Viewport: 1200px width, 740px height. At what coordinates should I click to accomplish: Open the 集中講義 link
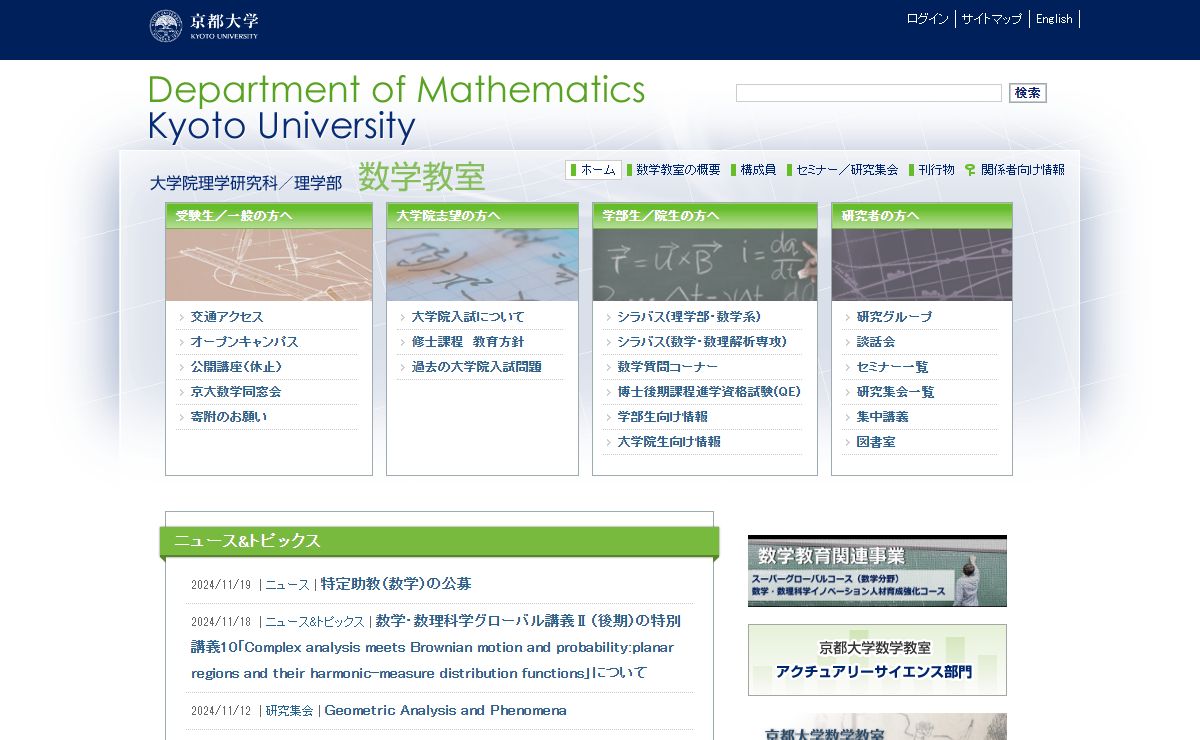[882, 417]
